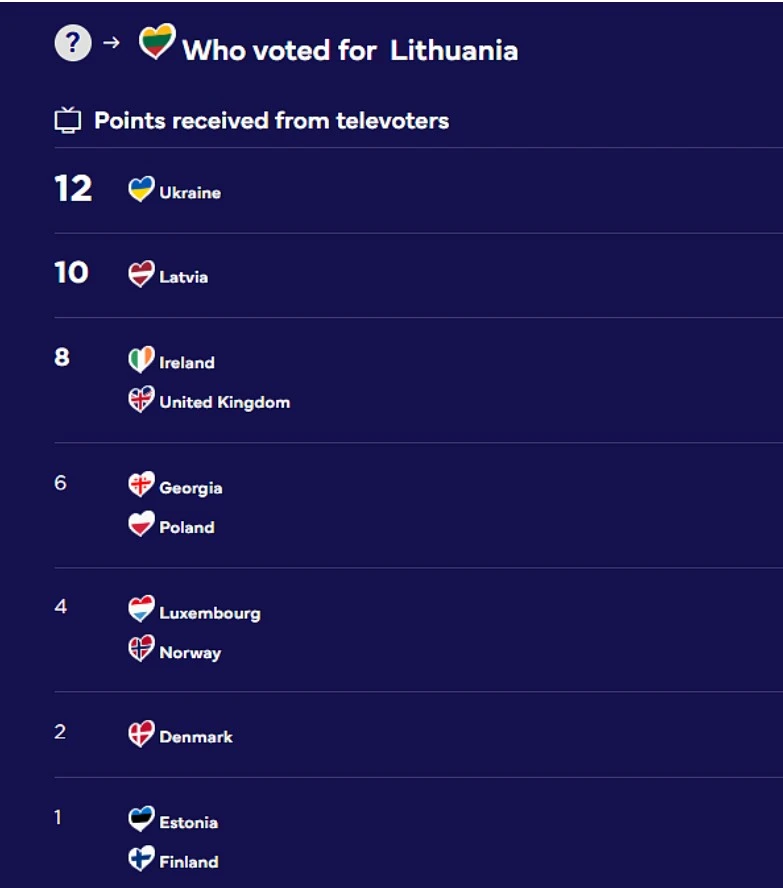Click the Norway heart flag icon

click(x=141, y=648)
